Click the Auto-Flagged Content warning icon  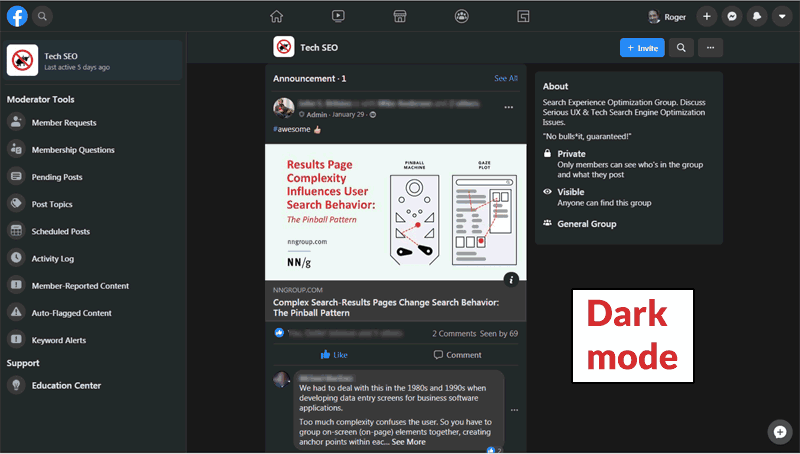point(16,312)
